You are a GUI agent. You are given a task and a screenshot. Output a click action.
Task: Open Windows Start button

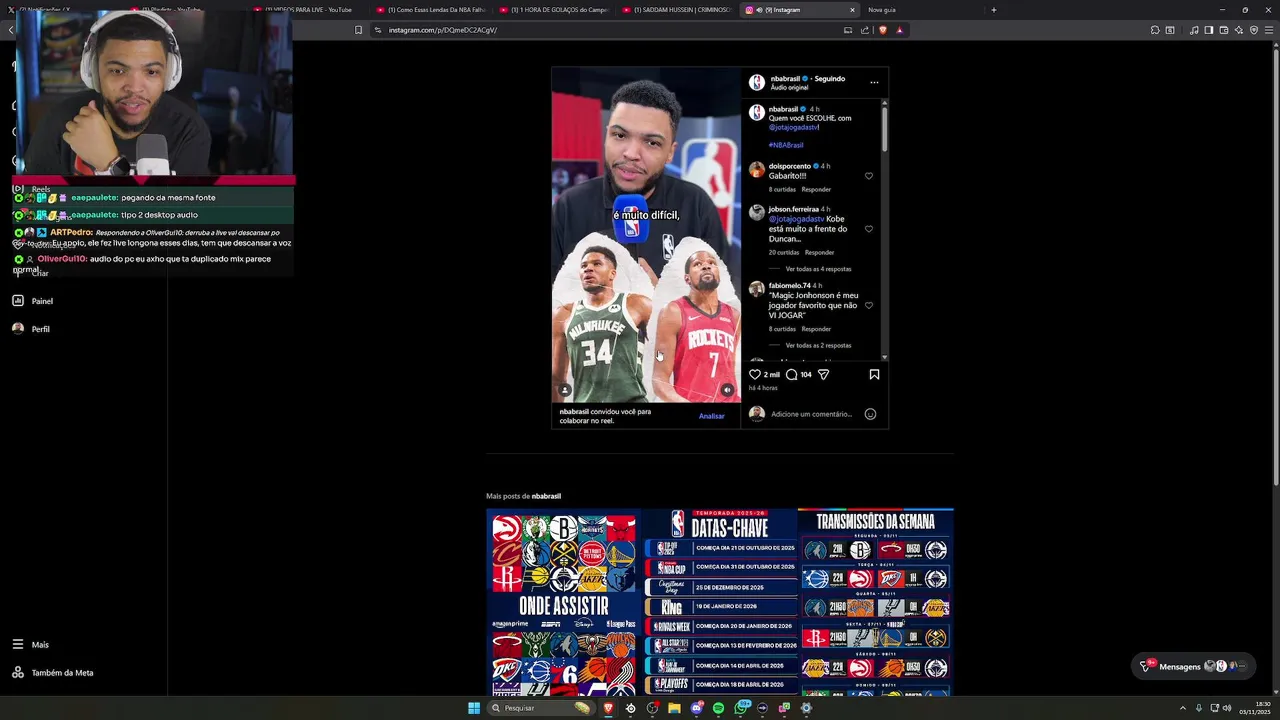pos(474,708)
